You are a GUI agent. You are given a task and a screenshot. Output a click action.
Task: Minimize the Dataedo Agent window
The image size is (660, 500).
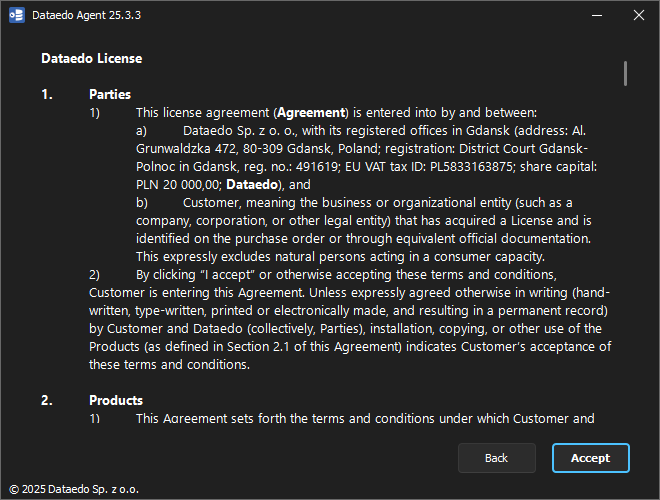tap(596, 15)
